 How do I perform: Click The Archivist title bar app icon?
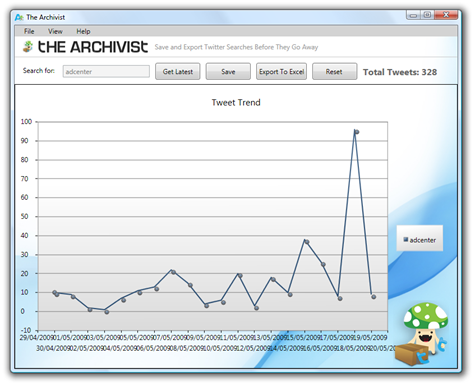(x=19, y=17)
